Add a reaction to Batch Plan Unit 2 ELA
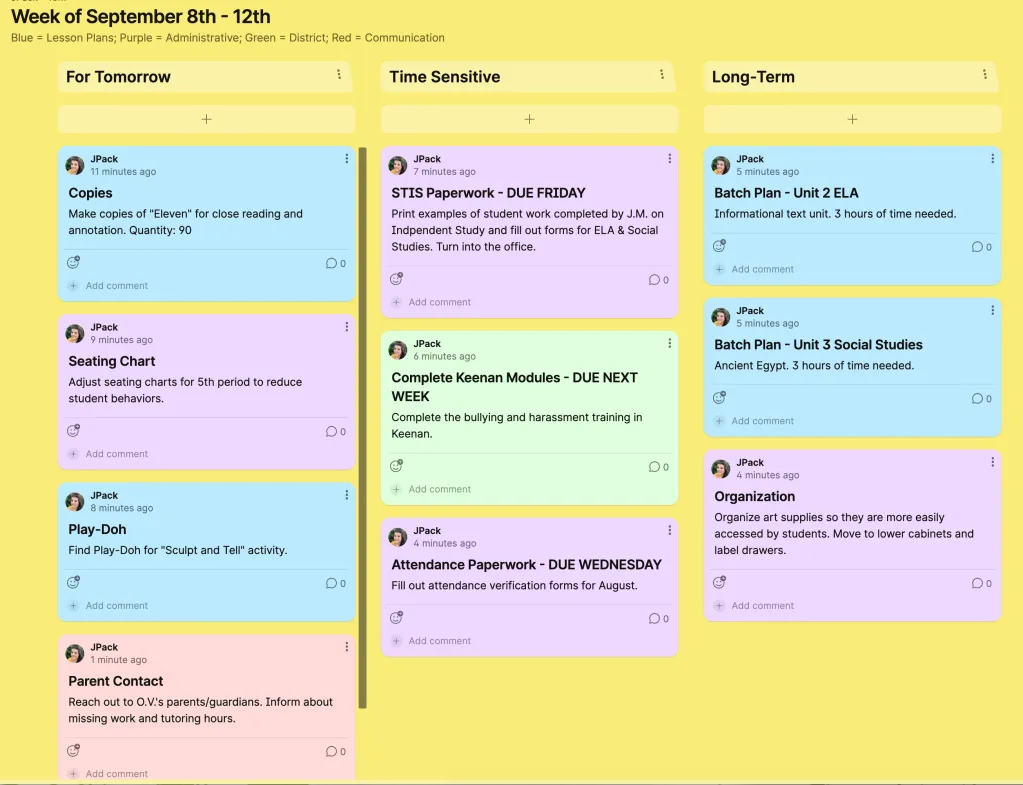Viewport: 1023px width, 785px height. coord(720,246)
